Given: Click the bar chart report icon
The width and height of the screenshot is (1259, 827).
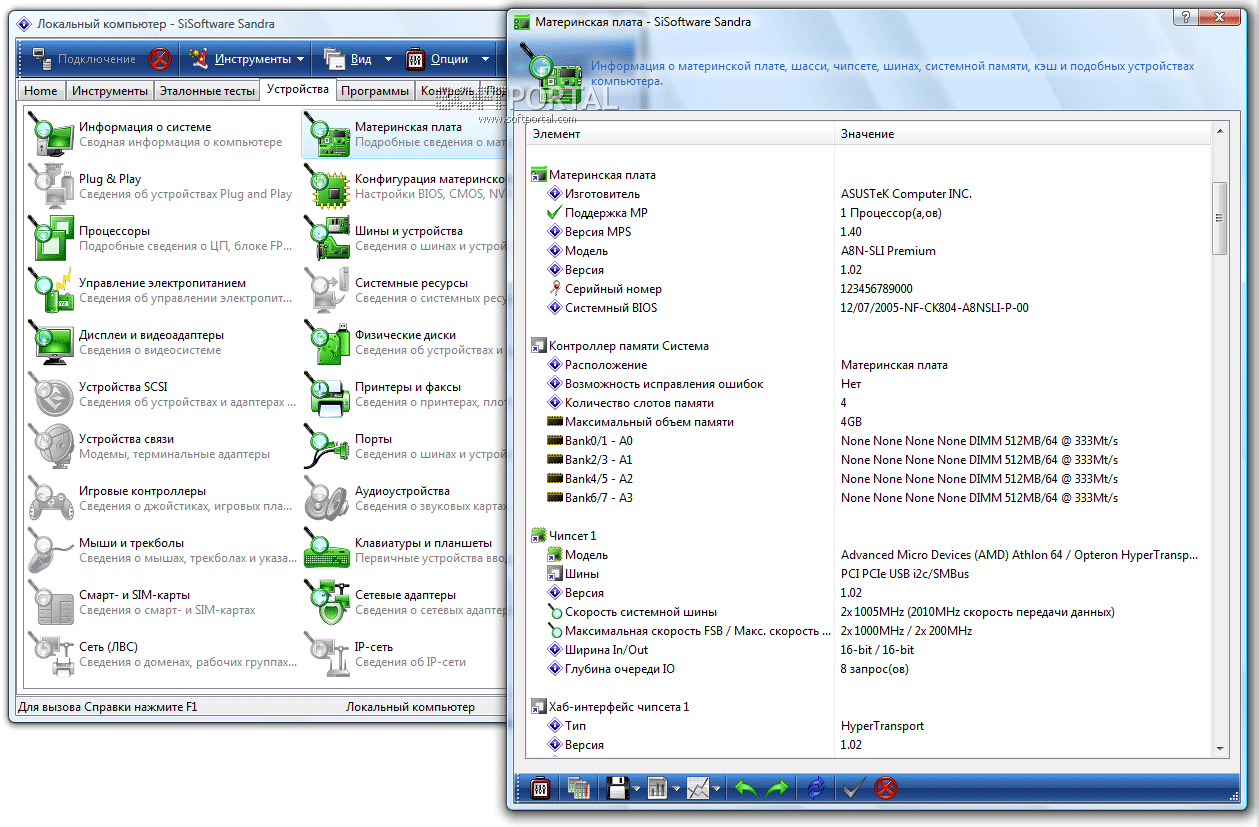Looking at the screenshot, I should [657, 788].
